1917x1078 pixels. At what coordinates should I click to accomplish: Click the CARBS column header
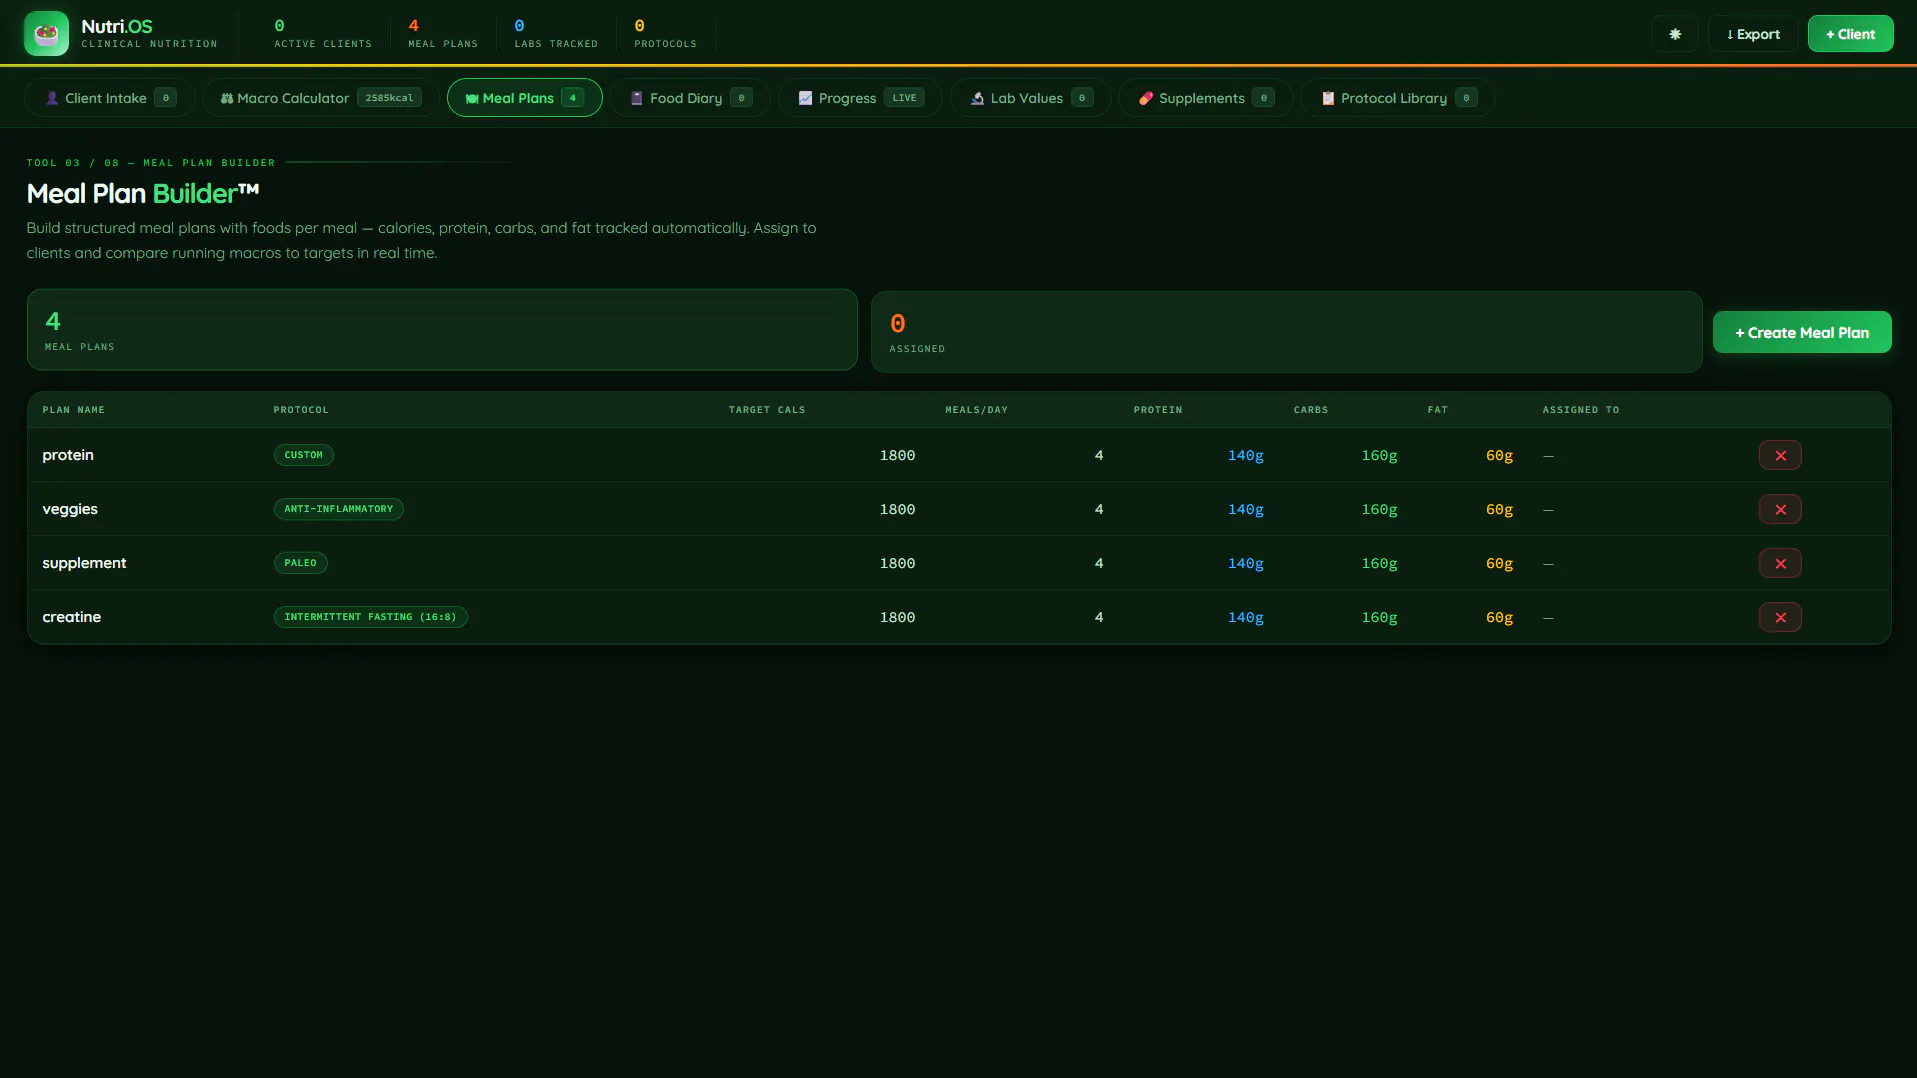point(1311,410)
